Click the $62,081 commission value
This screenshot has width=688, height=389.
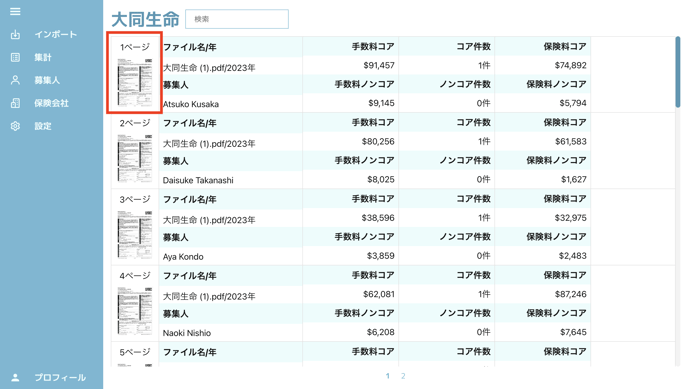coord(379,294)
